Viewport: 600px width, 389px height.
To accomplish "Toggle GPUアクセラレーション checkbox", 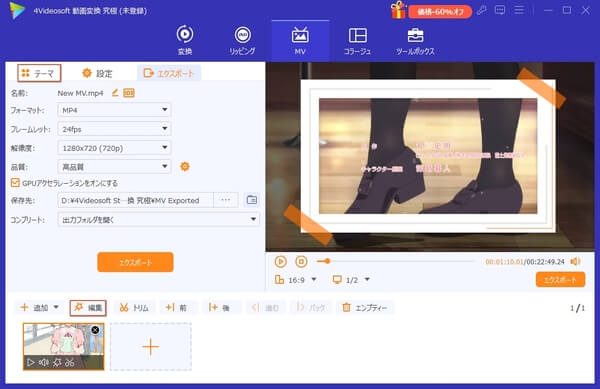I will (15, 183).
